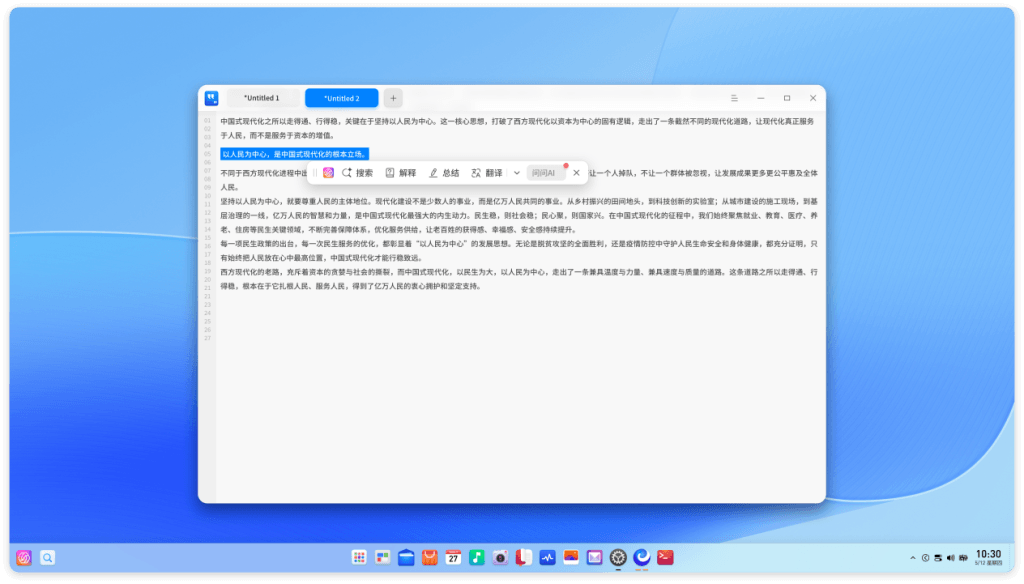
Task: Dismiss the floating AI toolbar
Action: [576, 173]
